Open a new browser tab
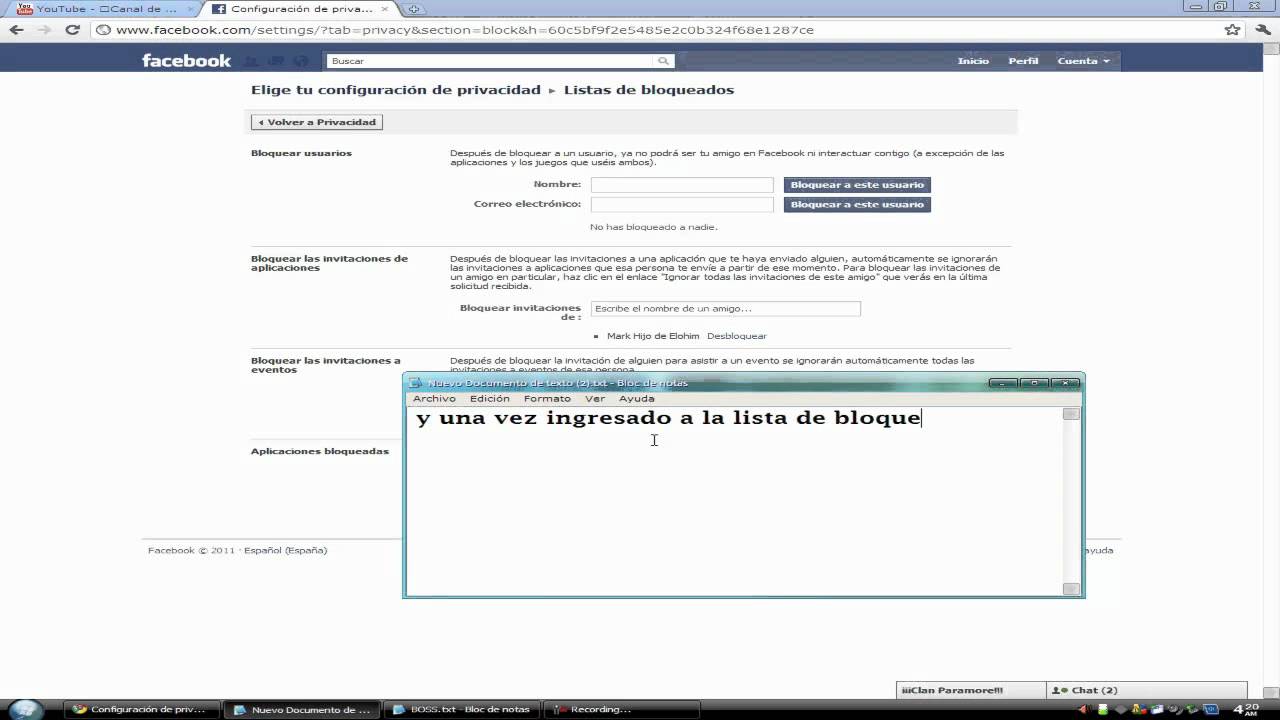The image size is (1280, 720). click(x=413, y=9)
